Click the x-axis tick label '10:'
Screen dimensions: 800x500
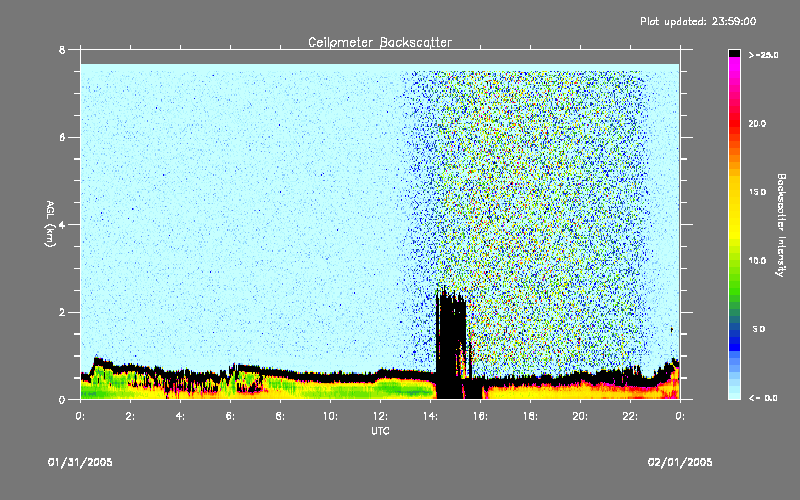click(x=330, y=416)
